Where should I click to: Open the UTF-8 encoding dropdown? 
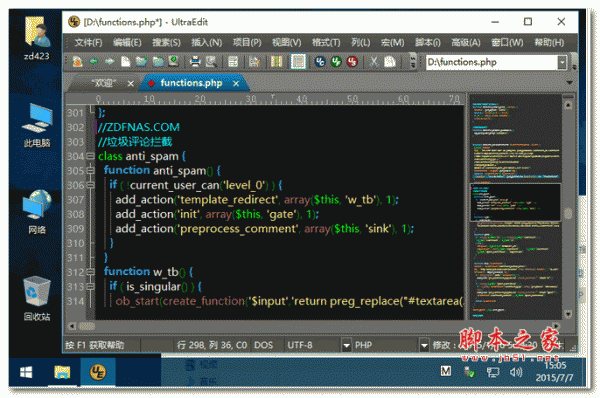pos(346,345)
